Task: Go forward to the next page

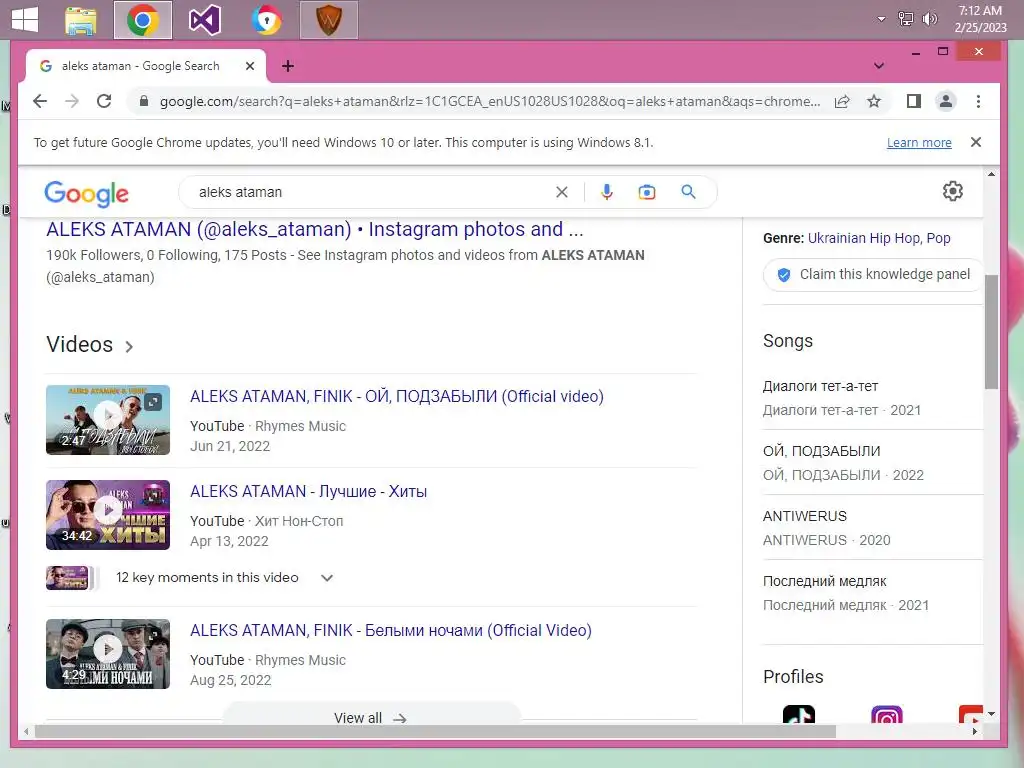Action: tap(72, 101)
